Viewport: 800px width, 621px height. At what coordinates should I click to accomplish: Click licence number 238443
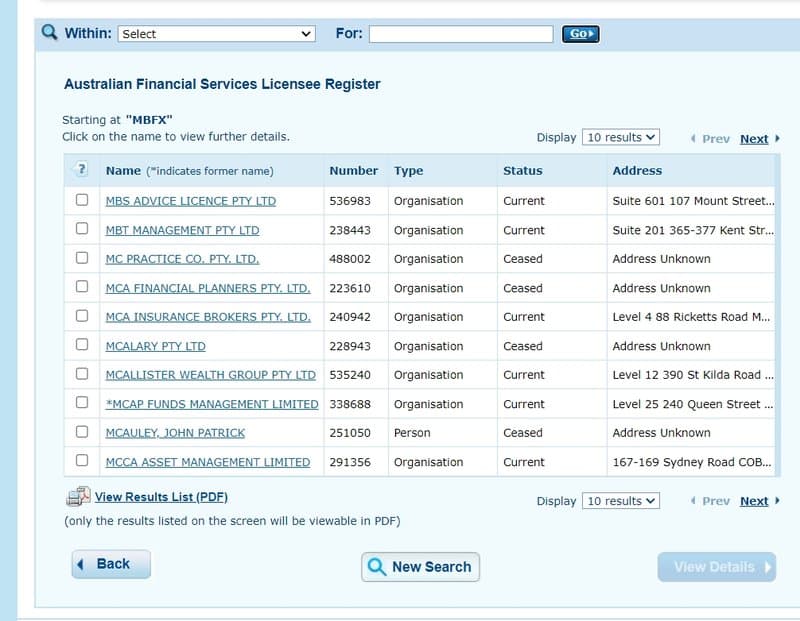(x=349, y=230)
